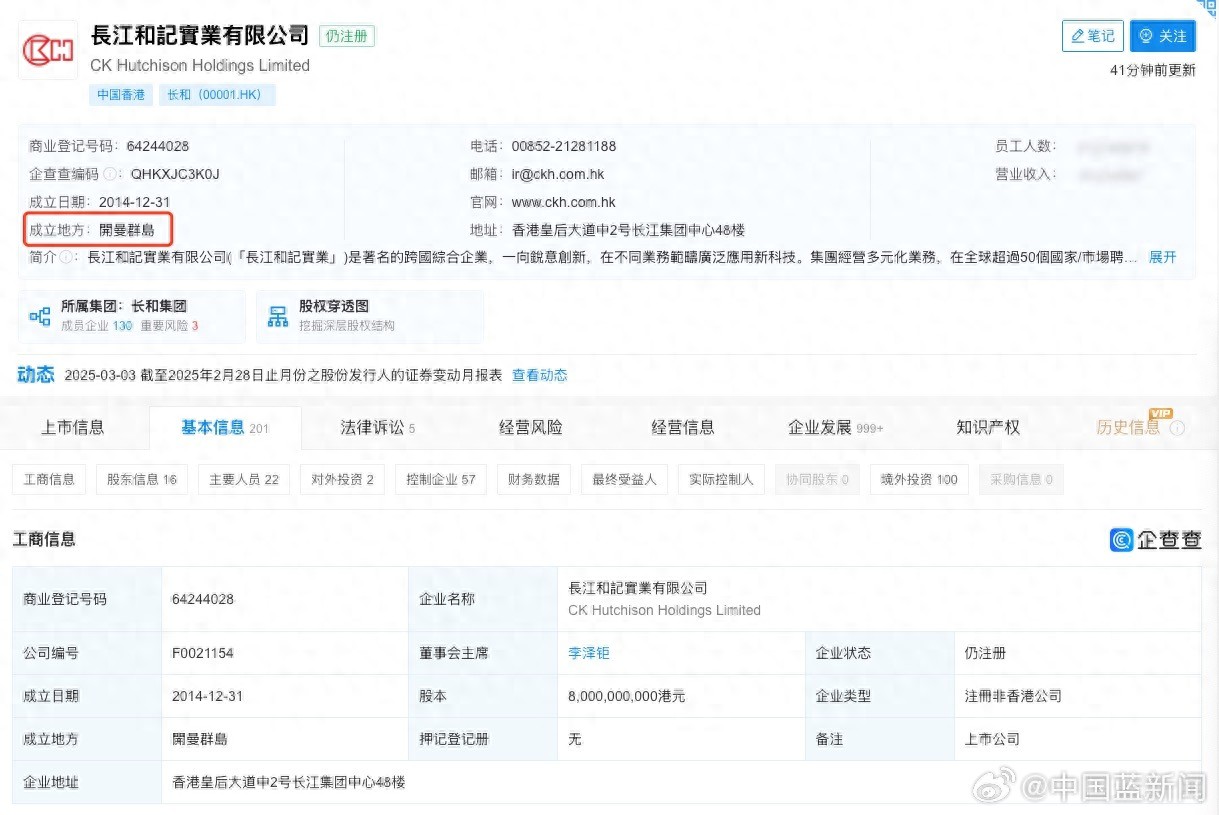
Task: Select the 控制企业 57 sub-tab
Action: (440, 480)
